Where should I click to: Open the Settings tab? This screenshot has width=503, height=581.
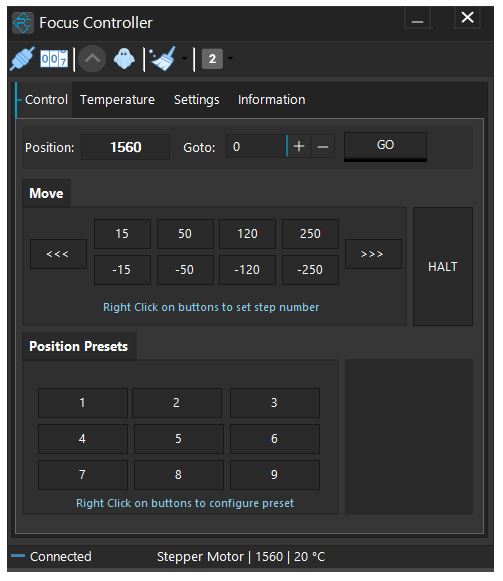tap(196, 100)
